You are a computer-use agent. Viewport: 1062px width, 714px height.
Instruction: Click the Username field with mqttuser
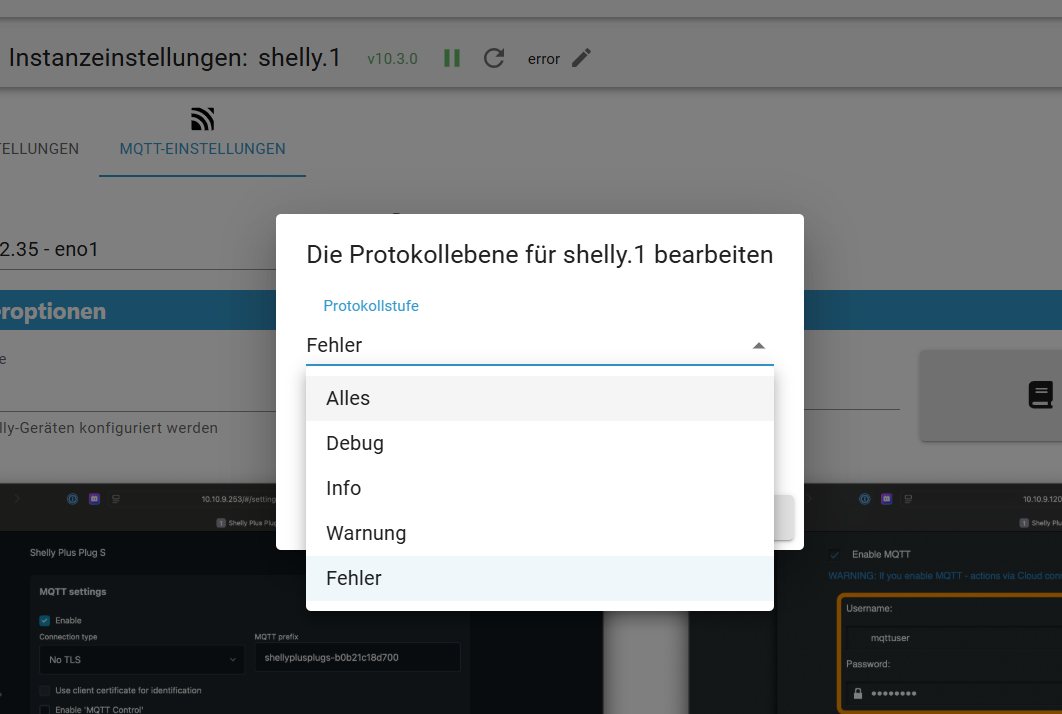pyautogui.click(x=950, y=637)
